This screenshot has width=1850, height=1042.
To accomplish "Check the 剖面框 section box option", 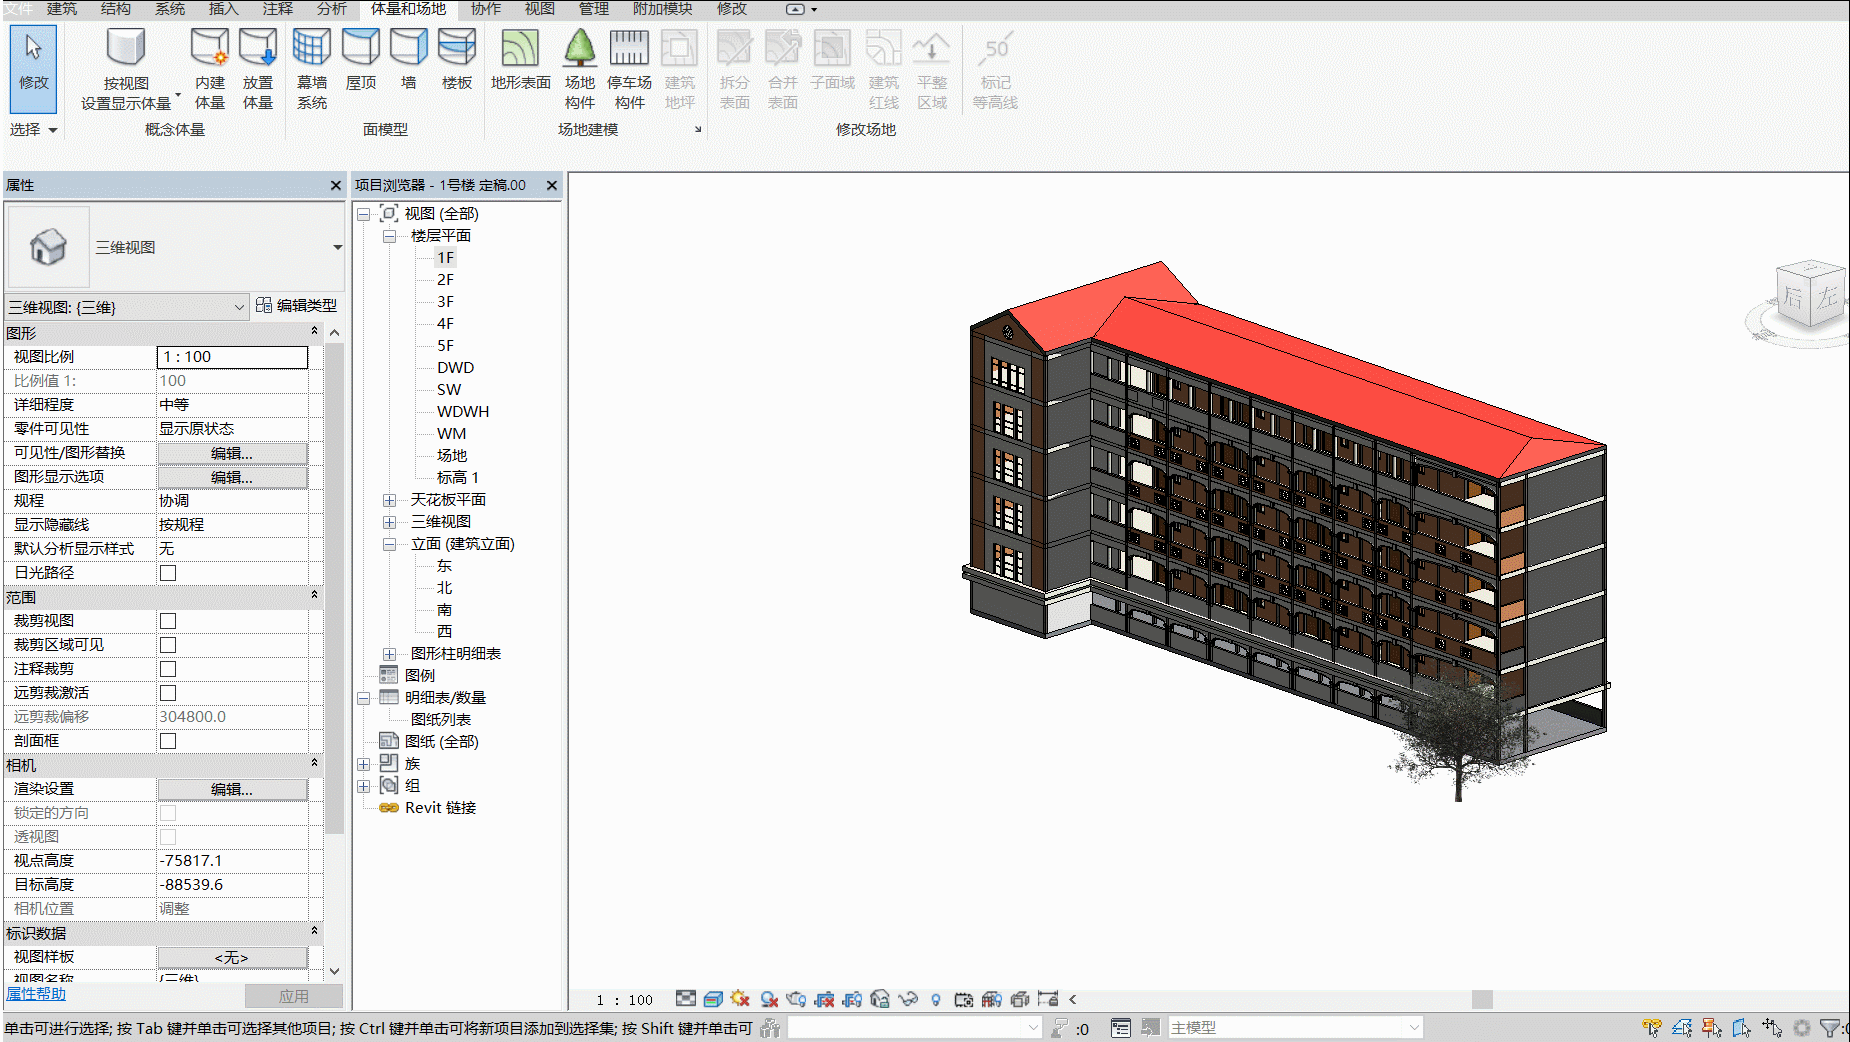I will (168, 741).
